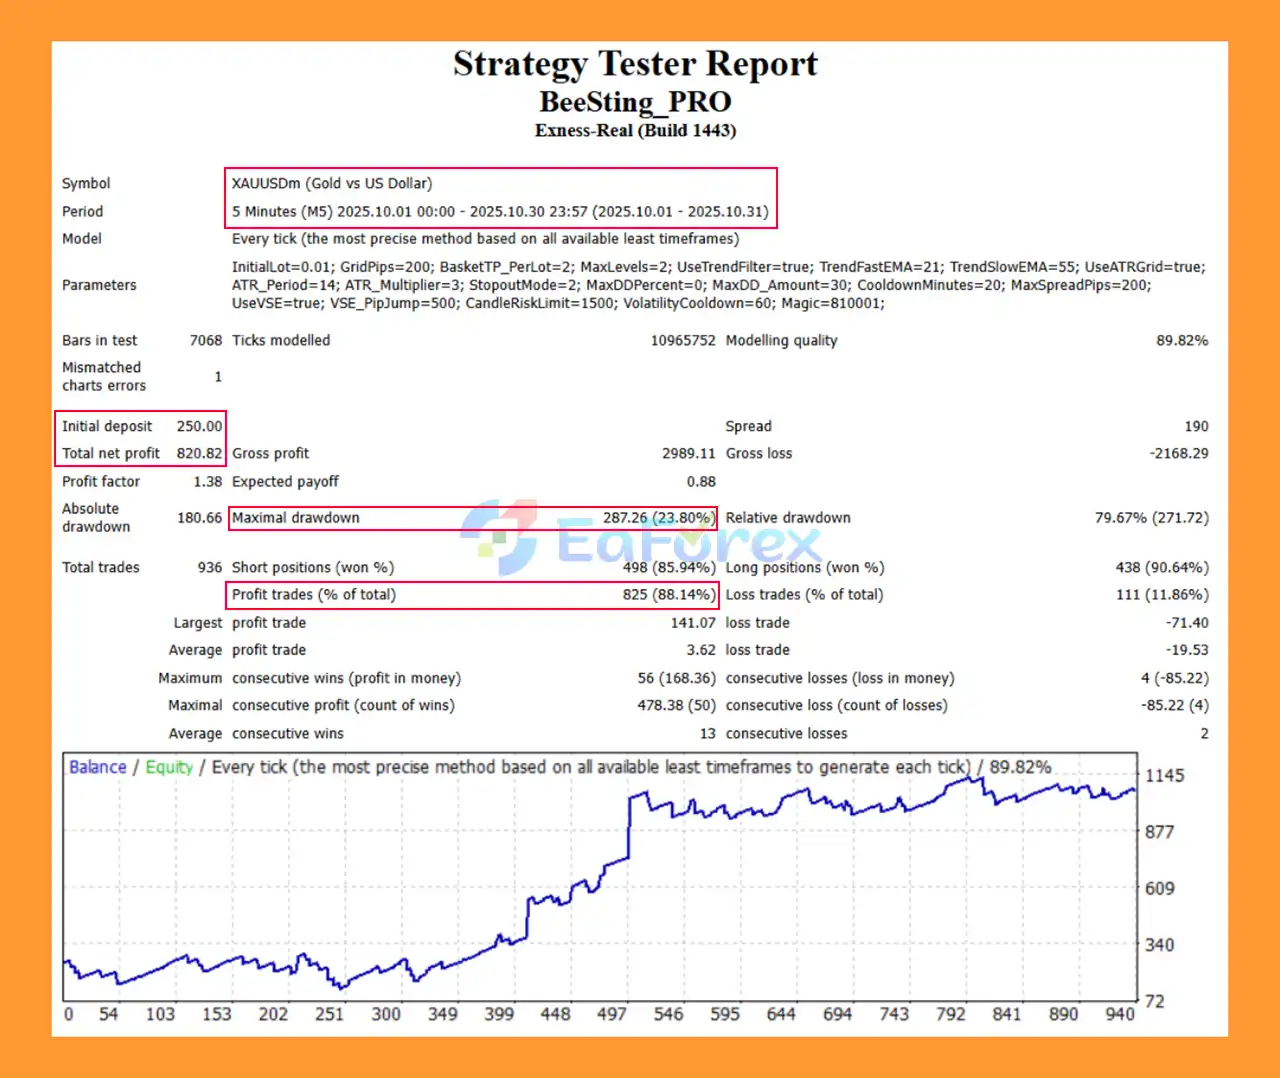Select the Parameters text starting with InitialLot
The image size is (1280, 1078).
pos(718,285)
